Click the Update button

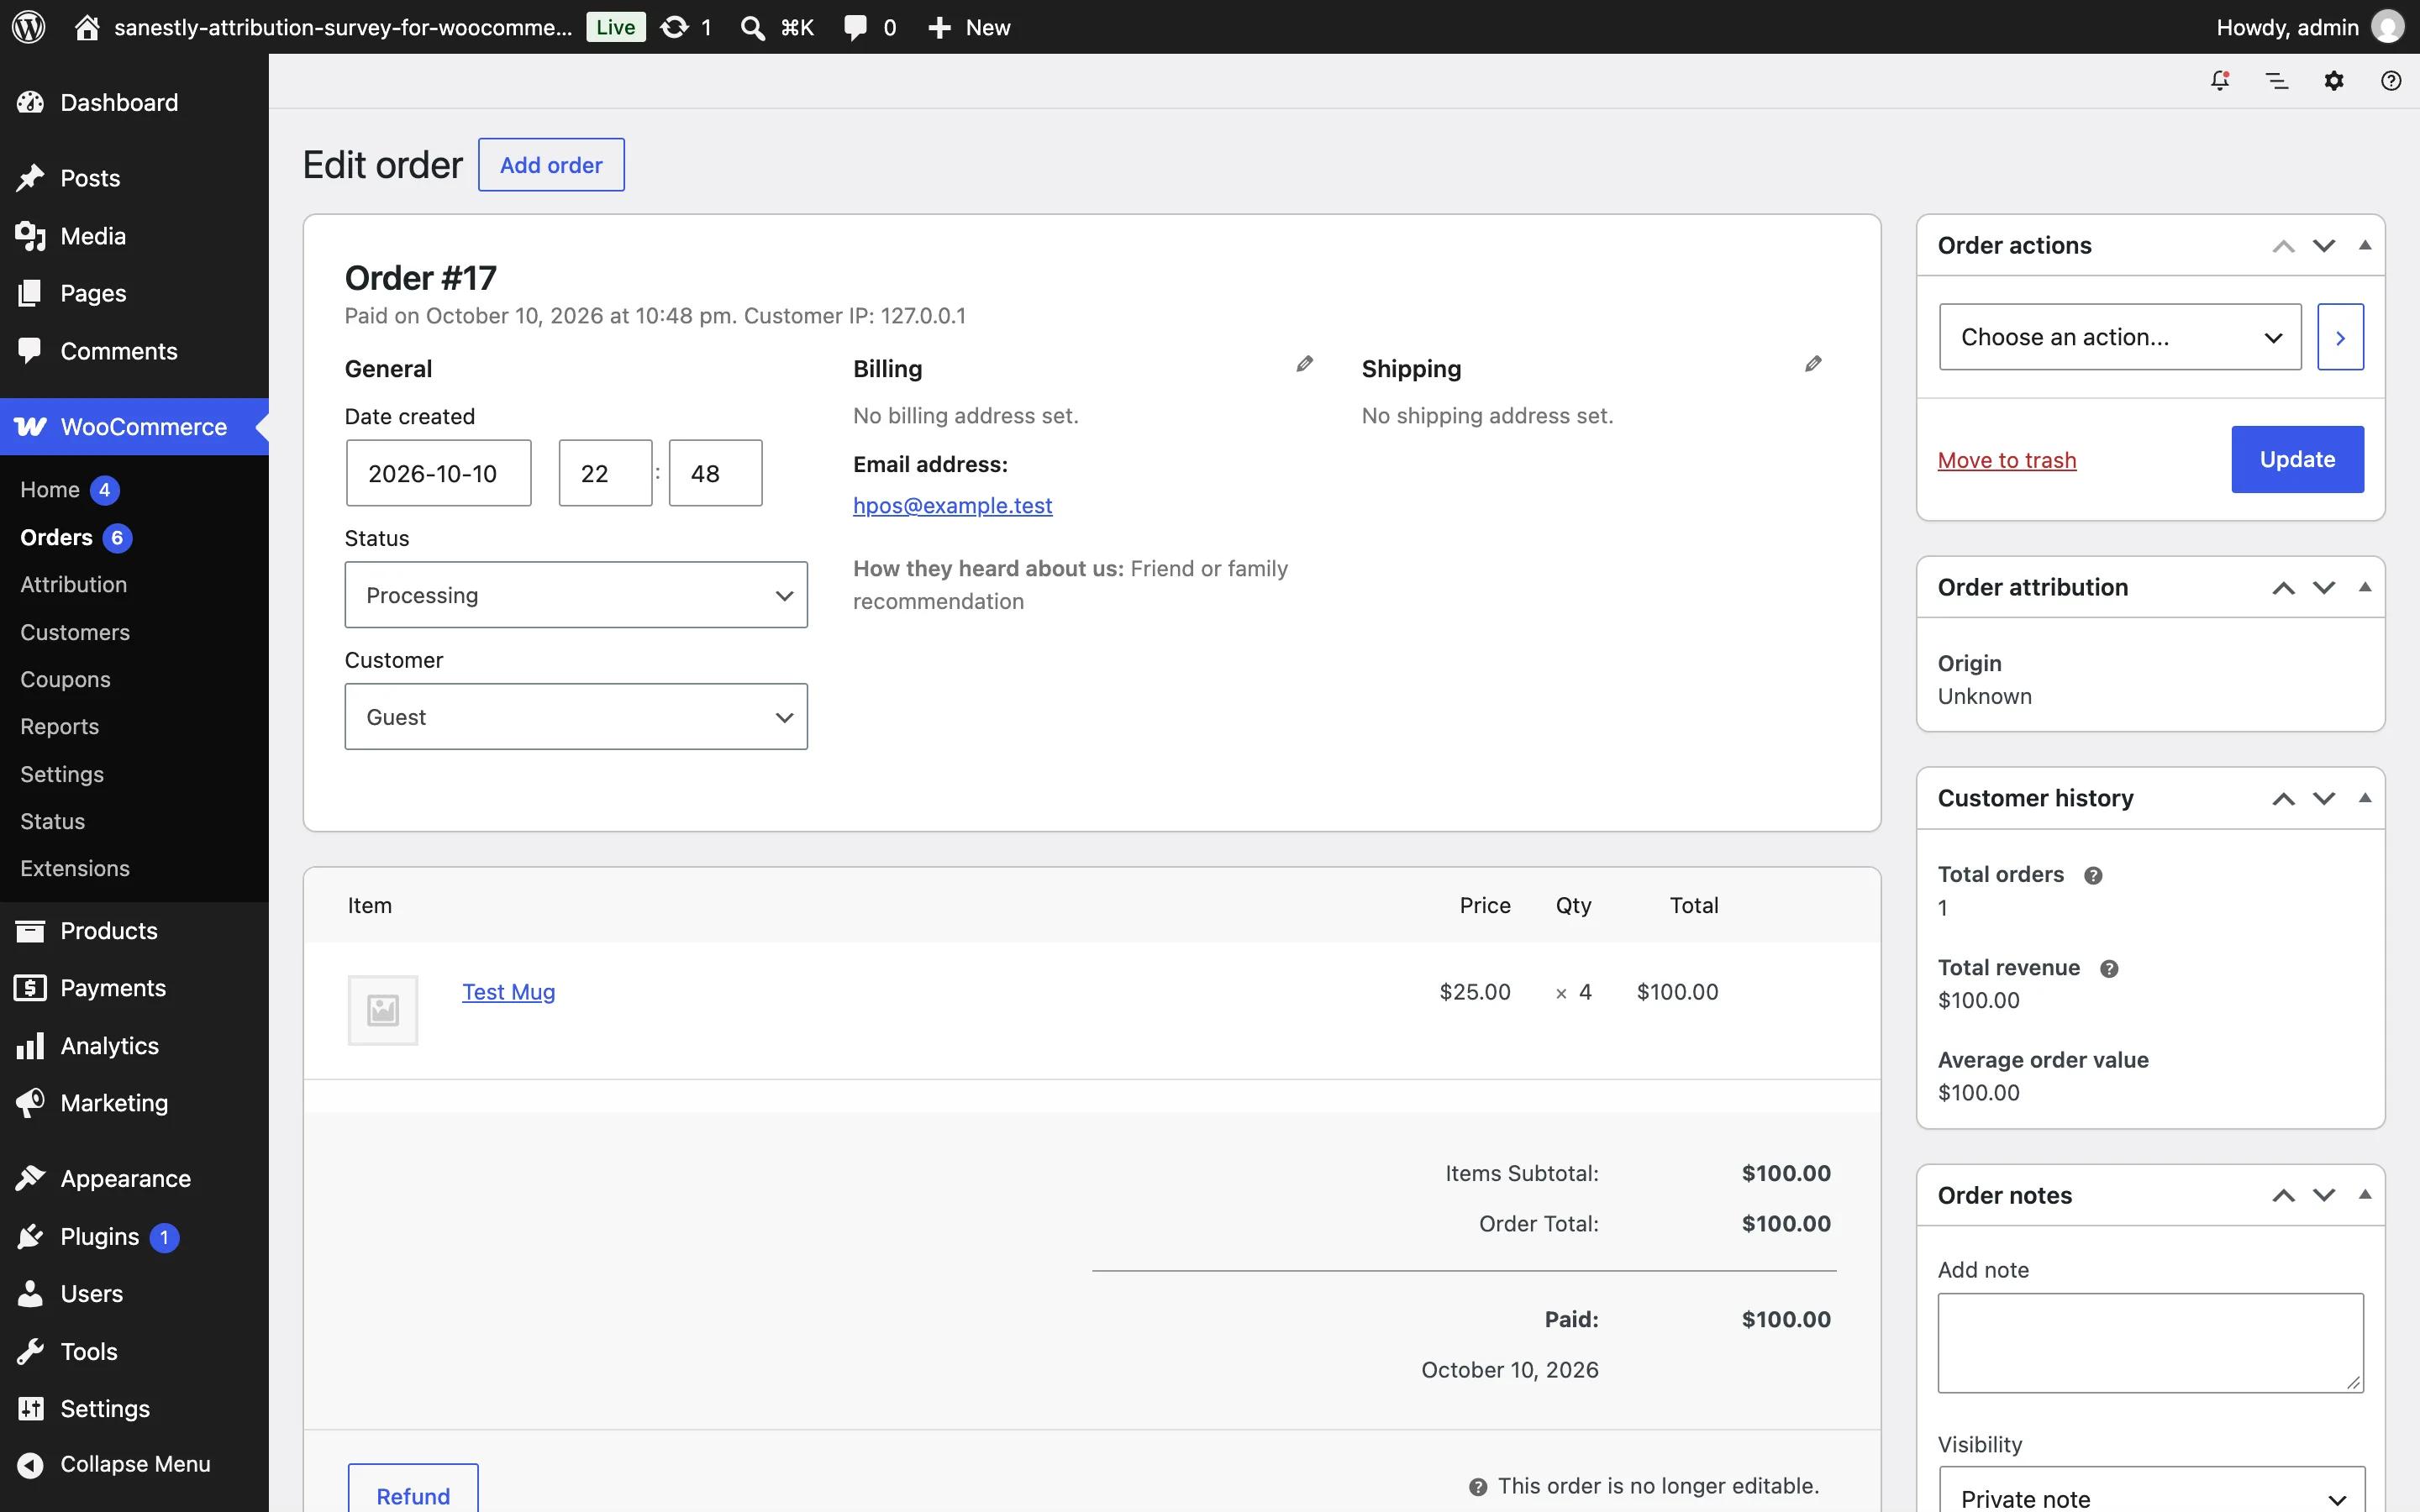click(x=2297, y=459)
